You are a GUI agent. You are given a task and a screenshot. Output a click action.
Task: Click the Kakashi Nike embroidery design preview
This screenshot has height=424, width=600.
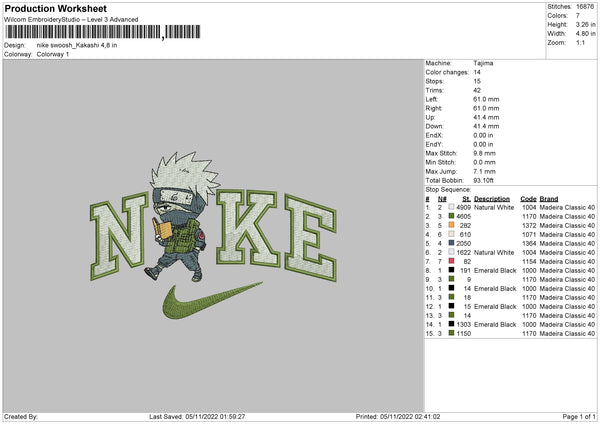[214, 236]
